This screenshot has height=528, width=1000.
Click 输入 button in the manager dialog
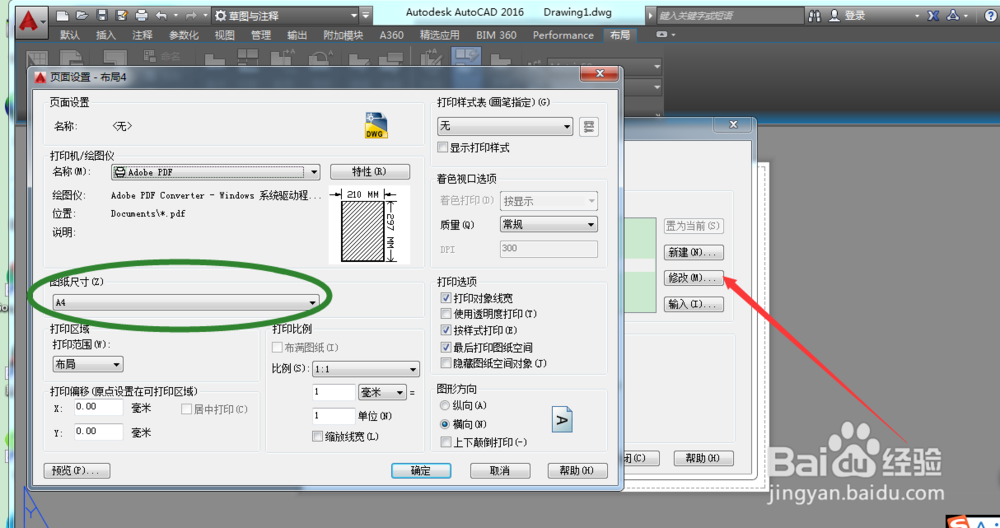(x=693, y=304)
